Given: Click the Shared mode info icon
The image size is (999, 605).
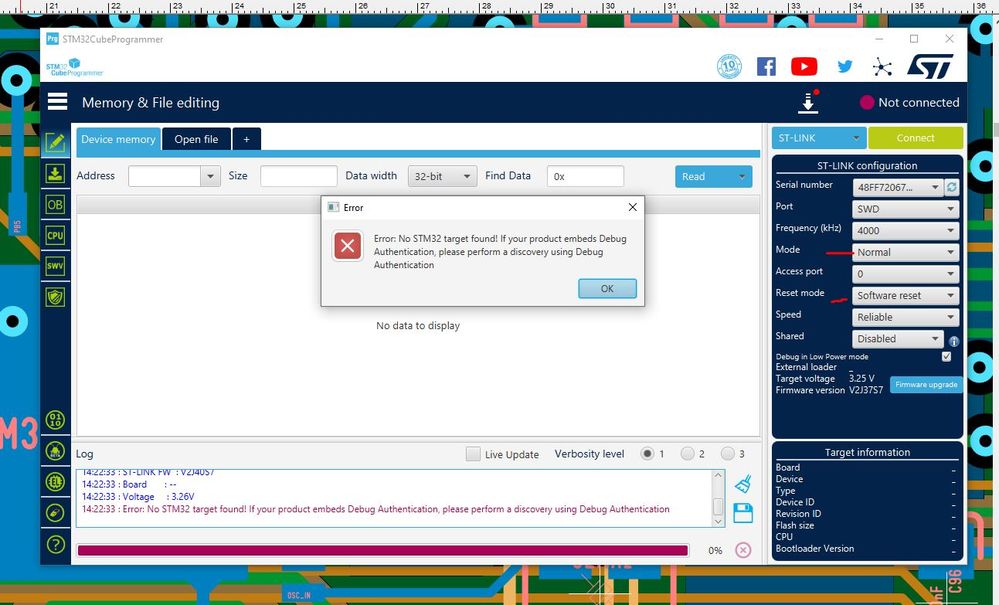Looking at the screenshot, I should tap(954, 341).
